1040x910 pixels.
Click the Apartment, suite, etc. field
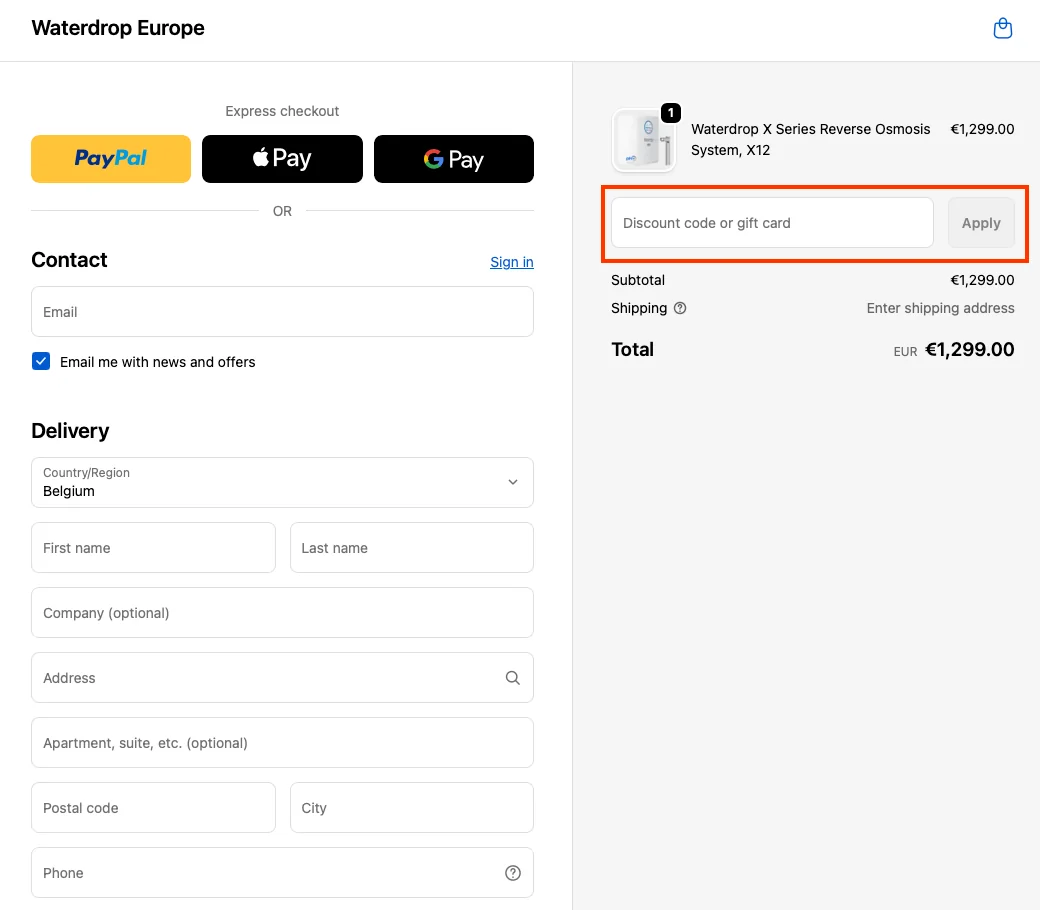[x=282, y=743]
